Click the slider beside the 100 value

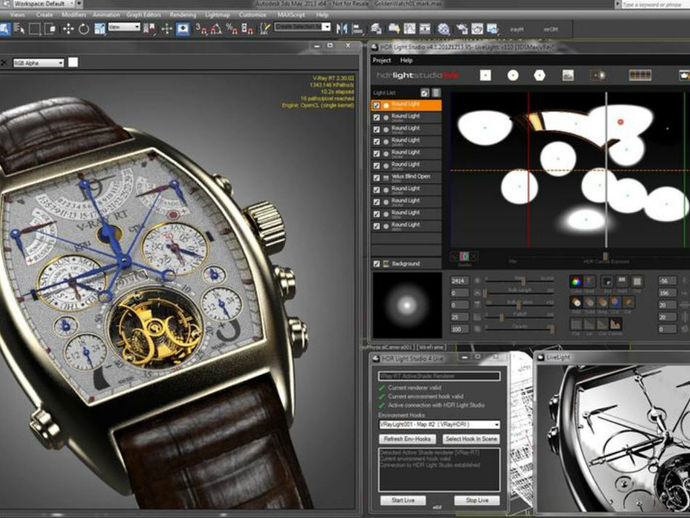(519, 329)
